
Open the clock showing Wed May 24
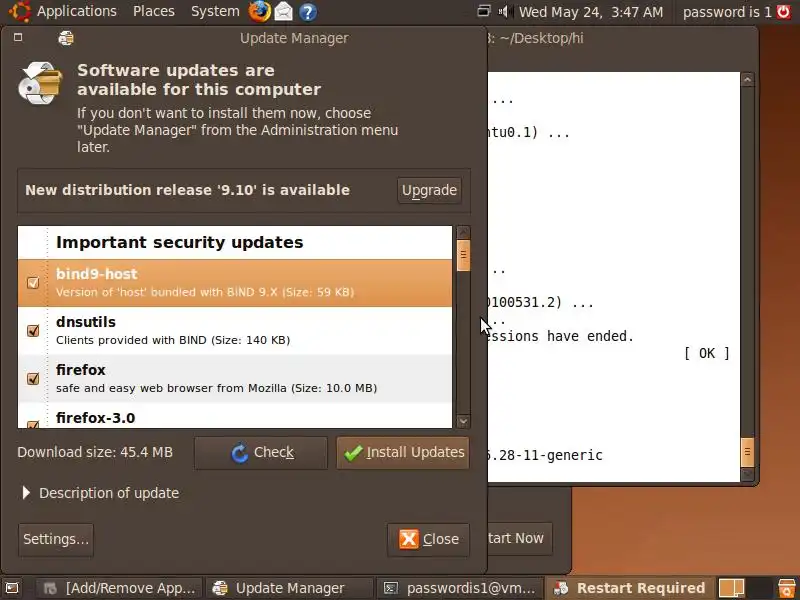click(x=591, y=12)
